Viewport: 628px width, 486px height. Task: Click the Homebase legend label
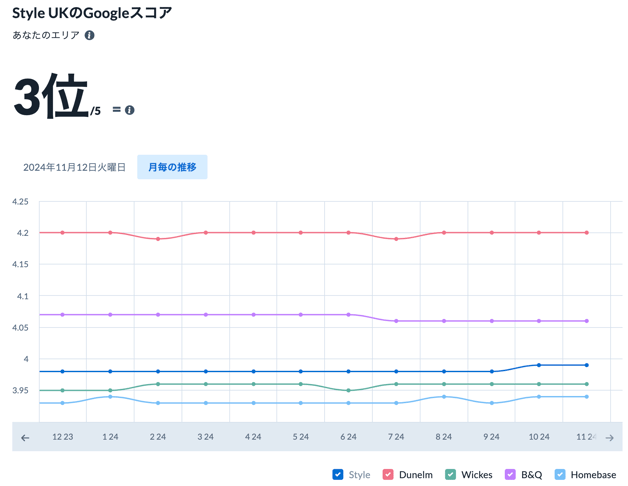pos(593,475)
